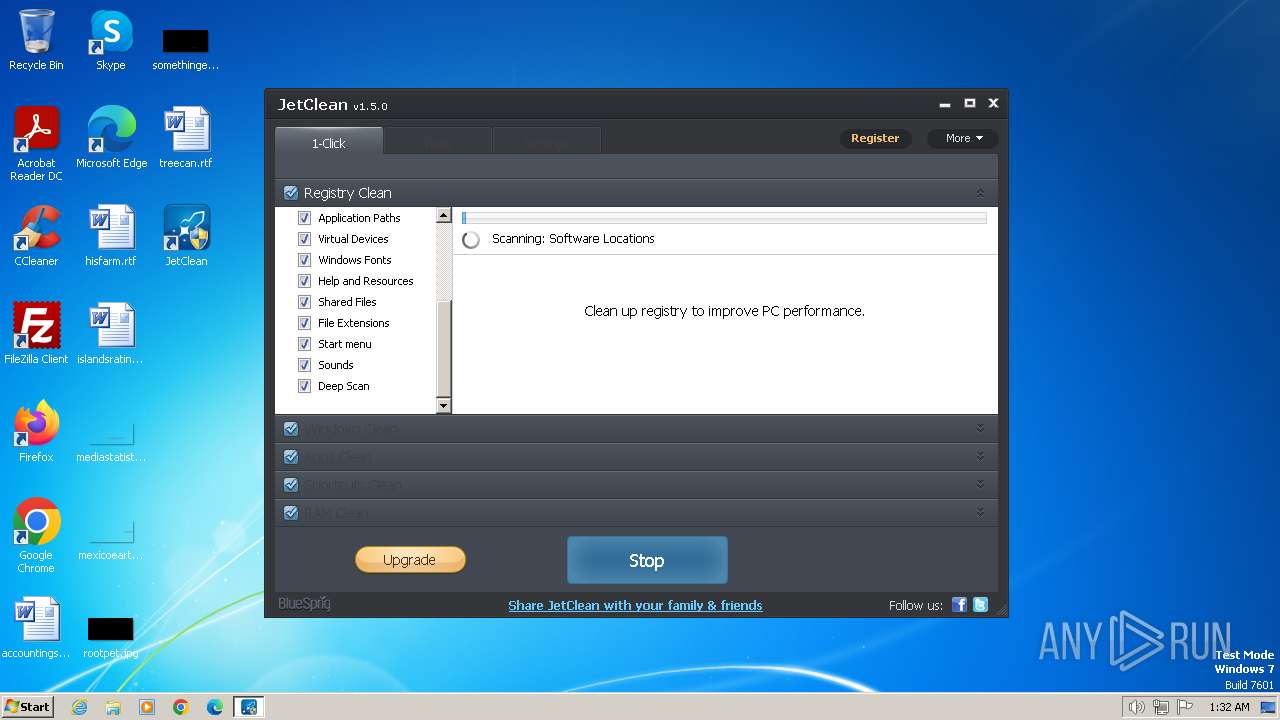Screen dimensions: 1280x720
Task: Toggle the Virtual Devices checkbox
Action: tap(305, 239)
